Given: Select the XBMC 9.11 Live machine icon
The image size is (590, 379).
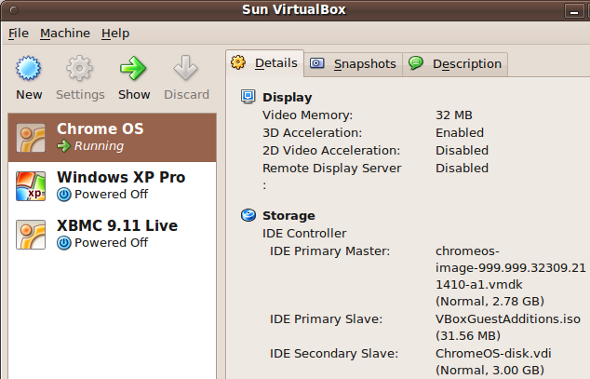Looking at the screenshot, I should 31,234.
